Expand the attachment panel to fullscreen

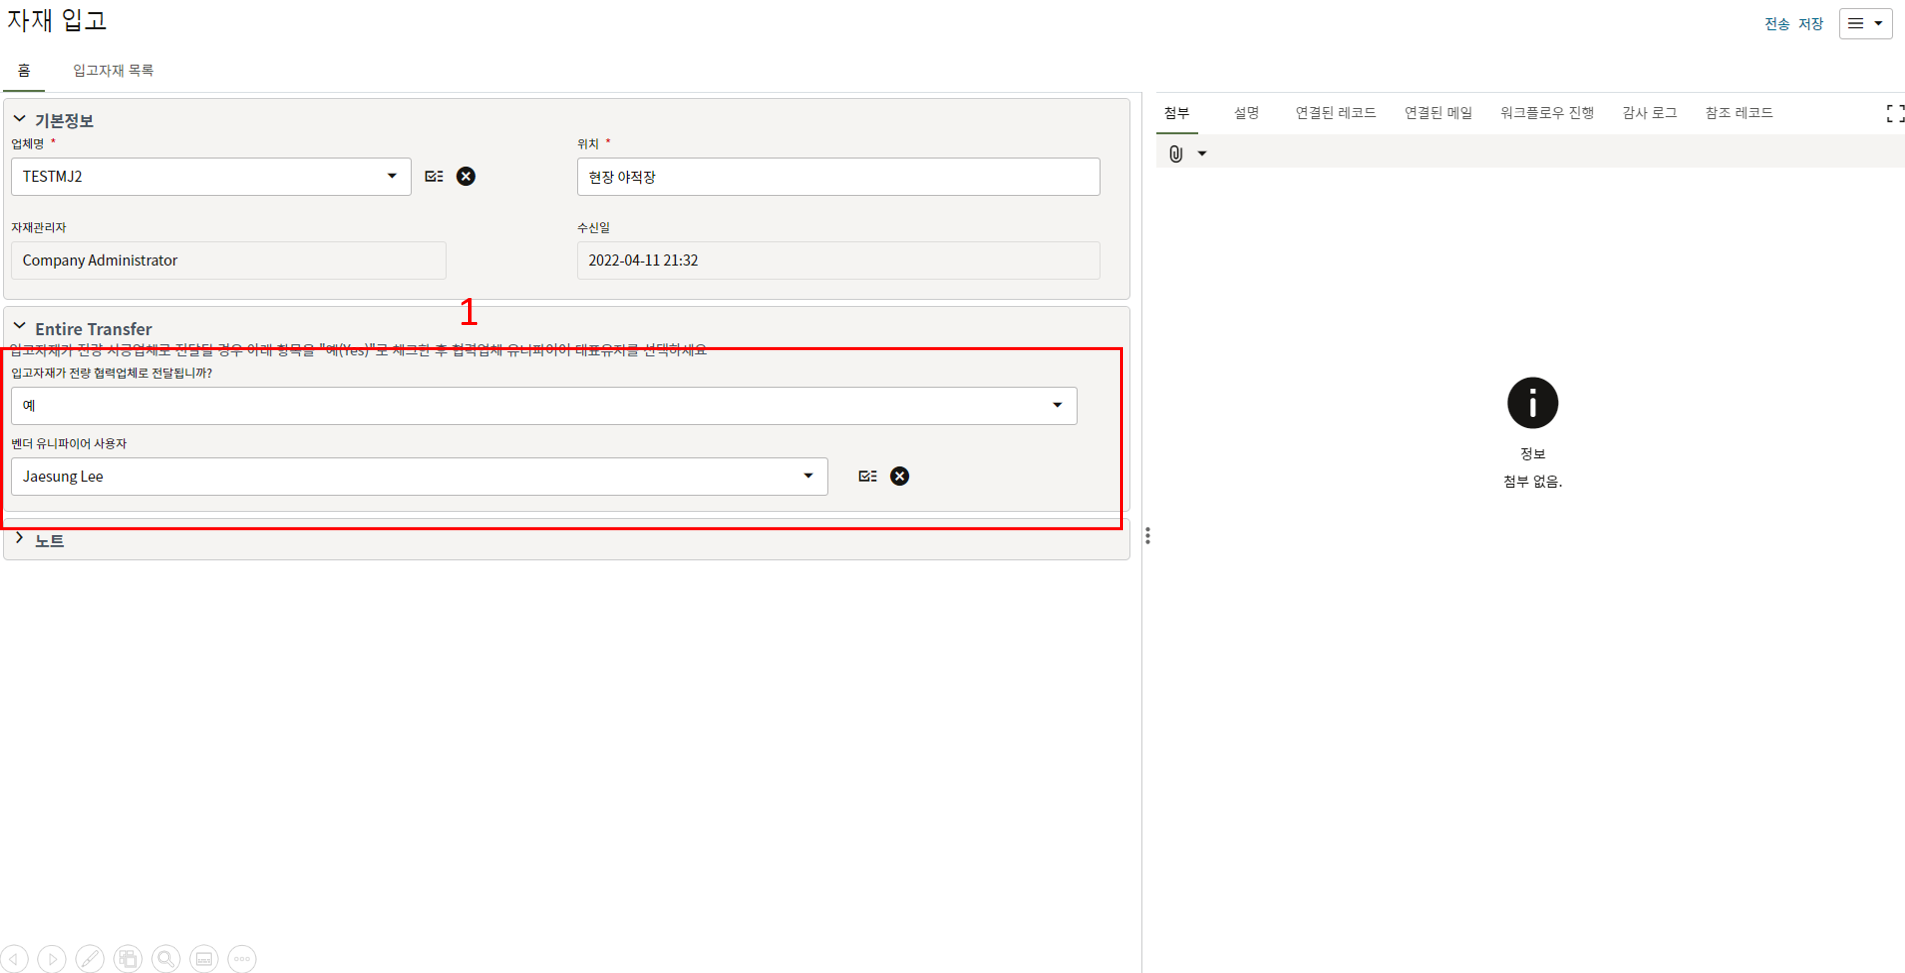tap(1894, 114)
